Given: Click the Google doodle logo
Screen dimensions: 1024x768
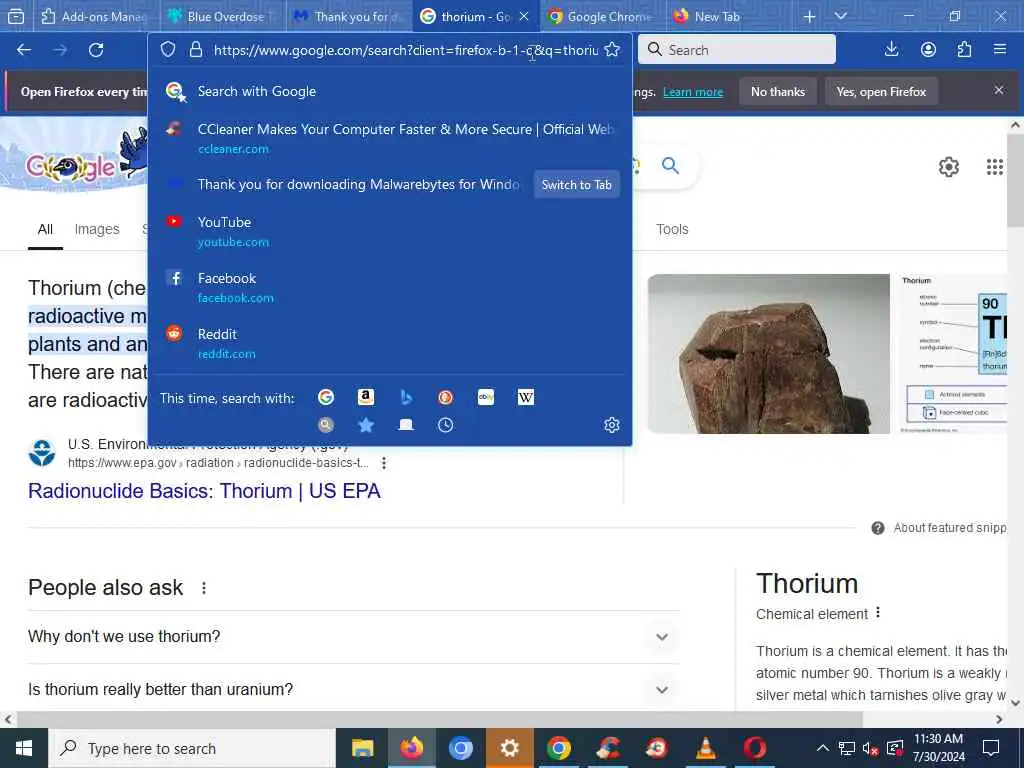Looking at the screenshot, I should [x=85, y=160].
